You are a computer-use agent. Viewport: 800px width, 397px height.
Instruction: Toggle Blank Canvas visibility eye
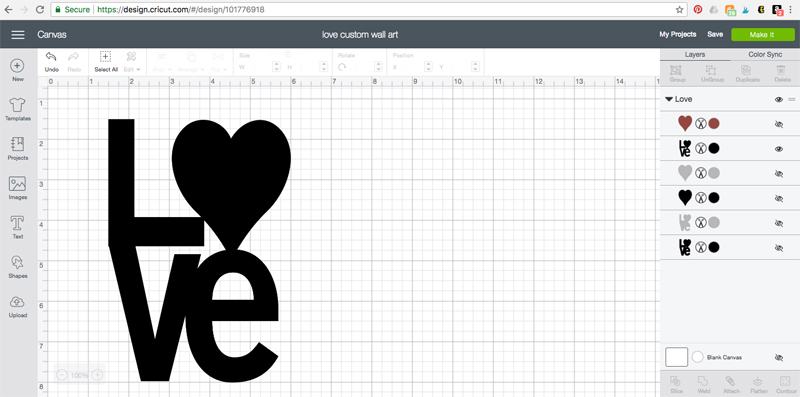pyautogui.click(x=779, y=357)
